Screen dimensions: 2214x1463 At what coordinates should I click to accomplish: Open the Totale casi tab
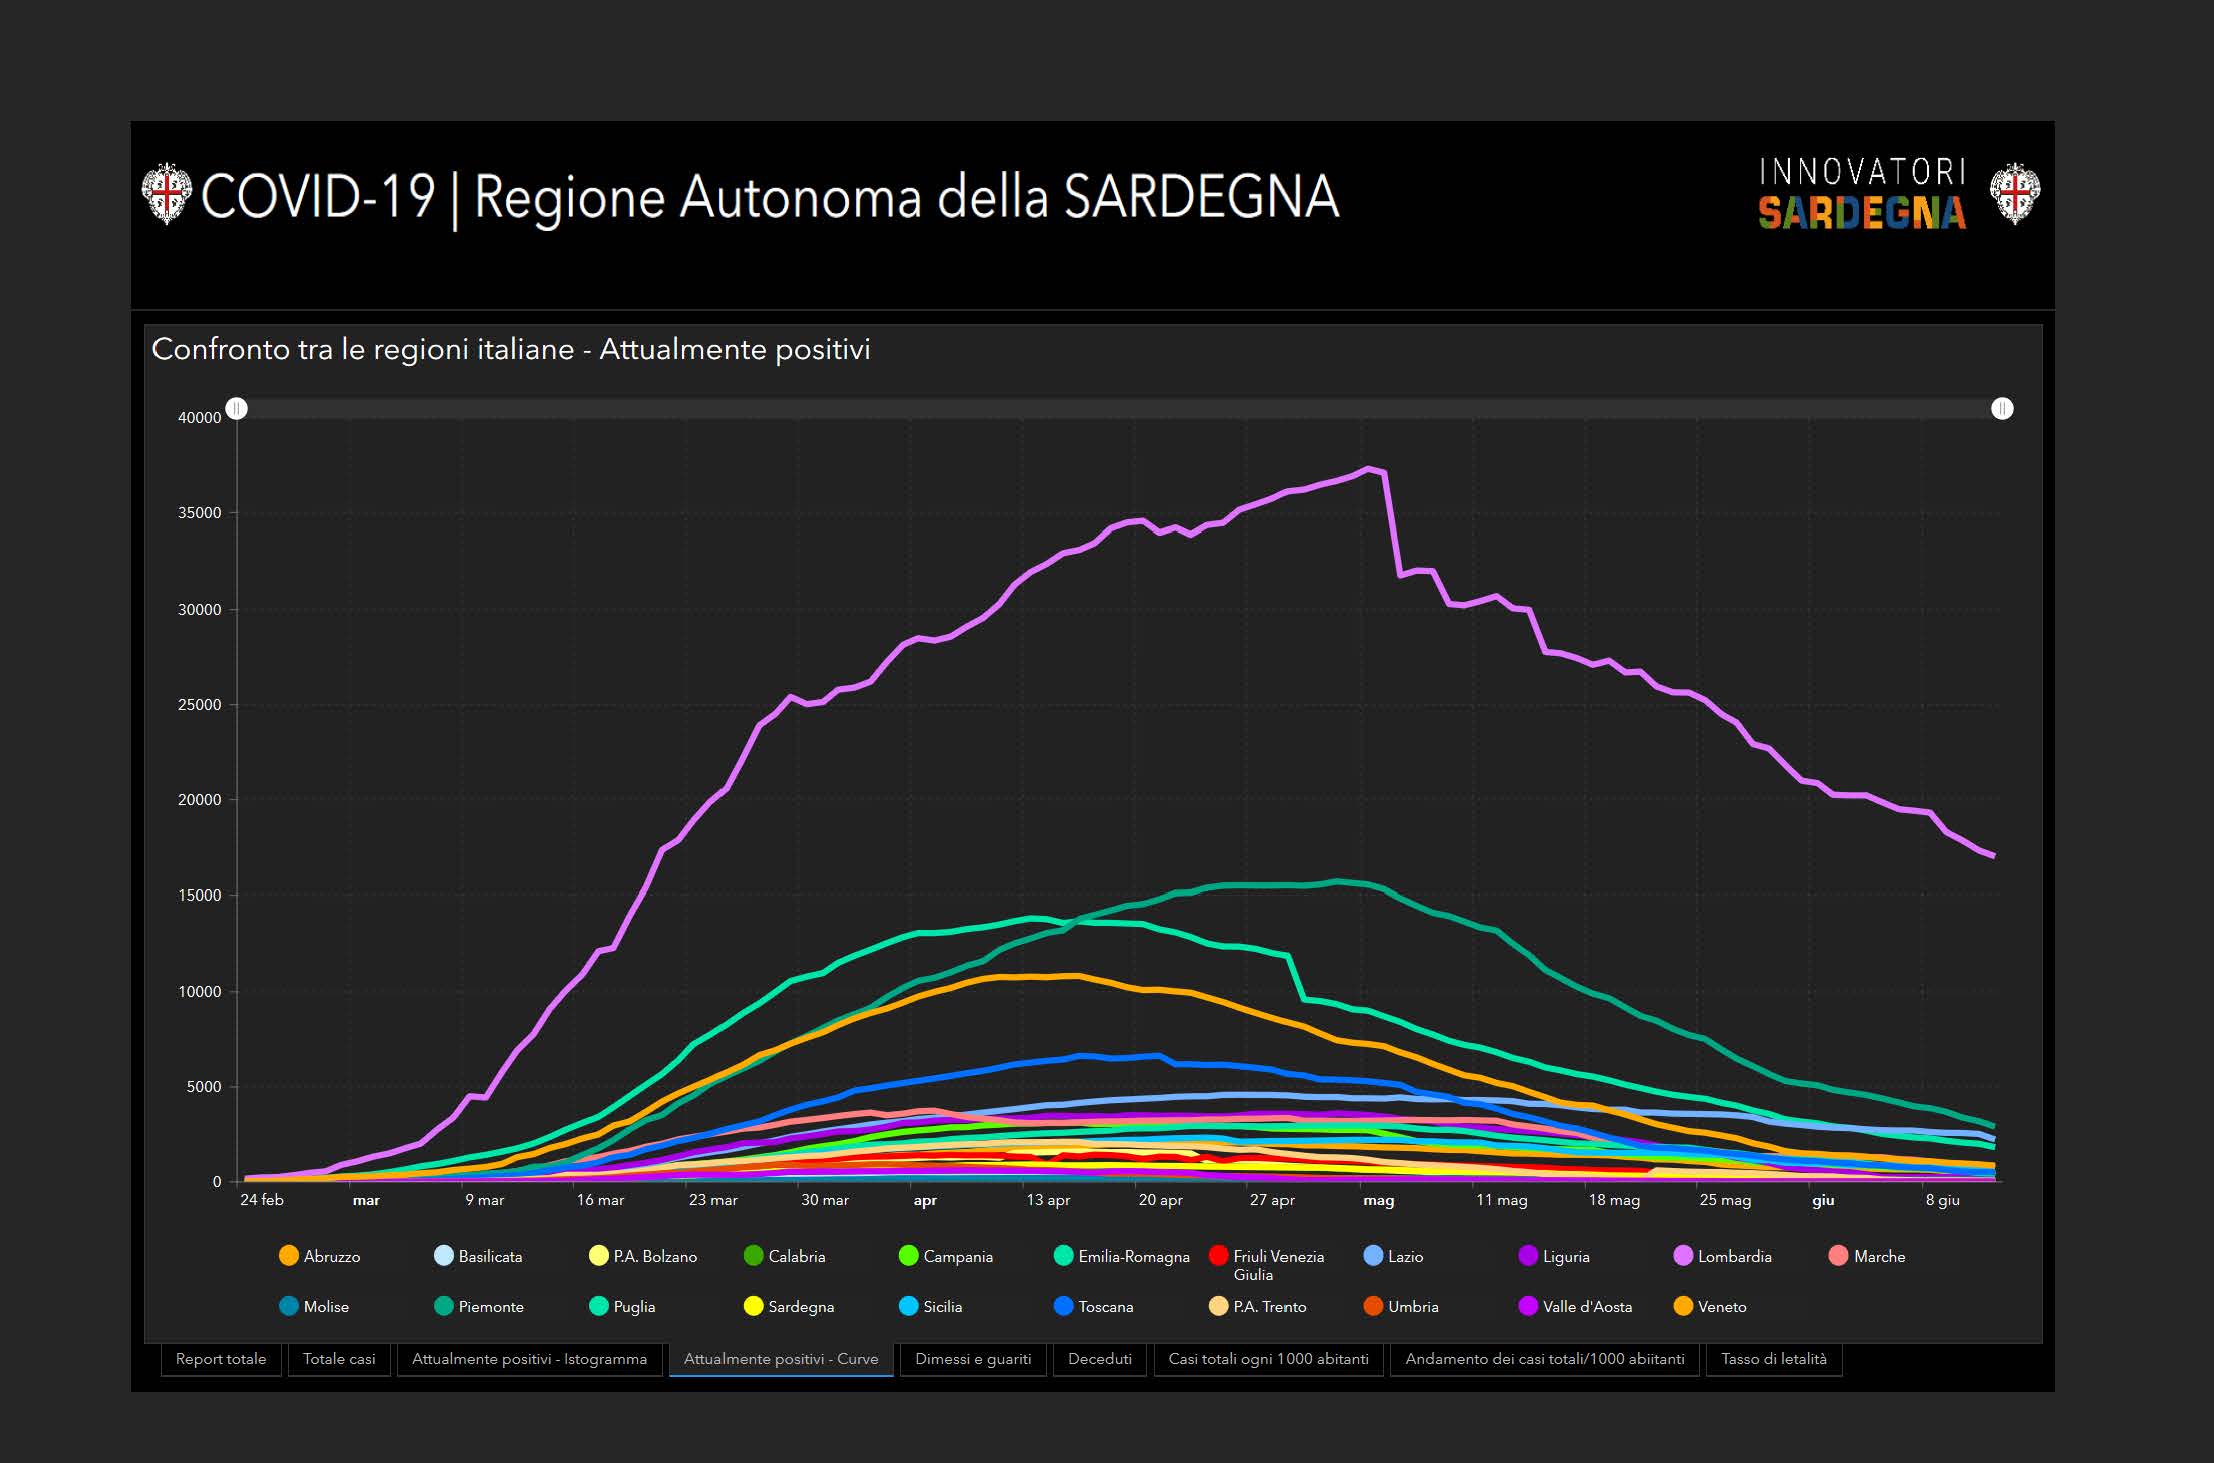click(339, 1359)
